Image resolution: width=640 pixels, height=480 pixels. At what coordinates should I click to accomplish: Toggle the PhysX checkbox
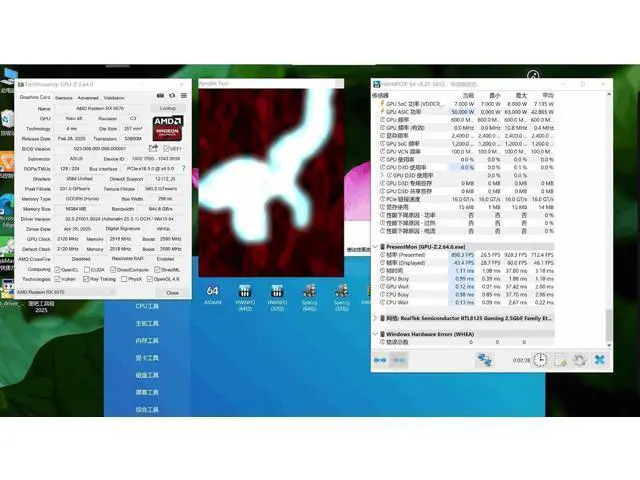click(x=124, y=279)
